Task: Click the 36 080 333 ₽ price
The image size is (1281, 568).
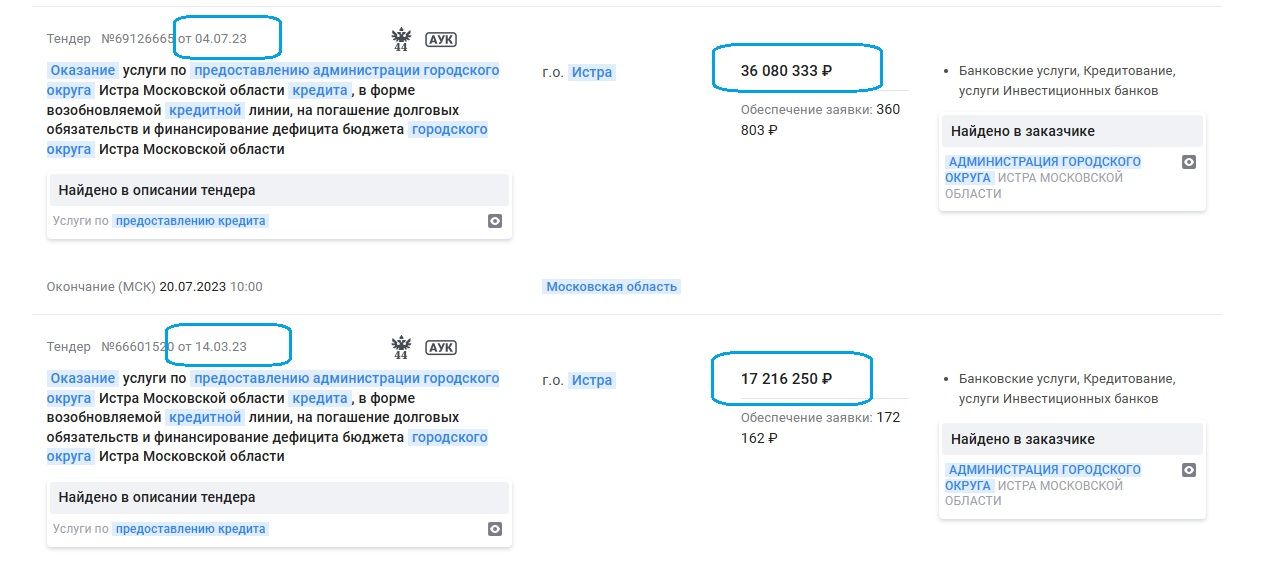Action: [x=786, y=71]
